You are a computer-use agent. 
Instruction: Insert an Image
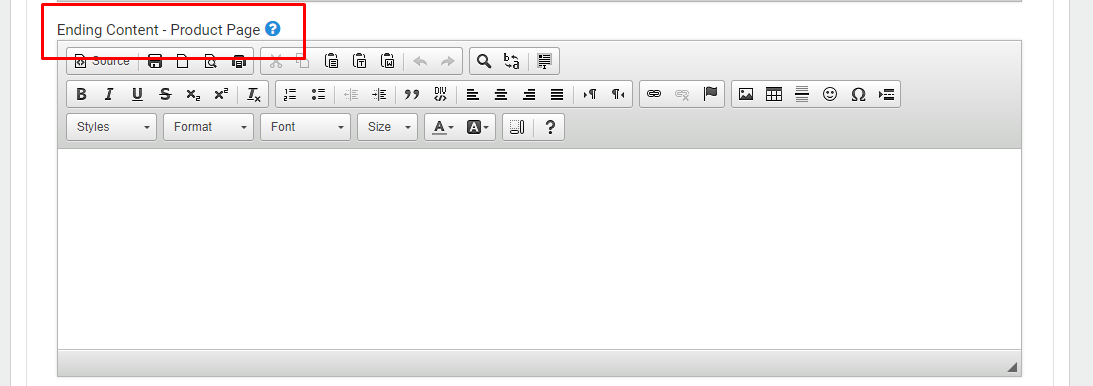pyautogui.click(x=746, y=94)
